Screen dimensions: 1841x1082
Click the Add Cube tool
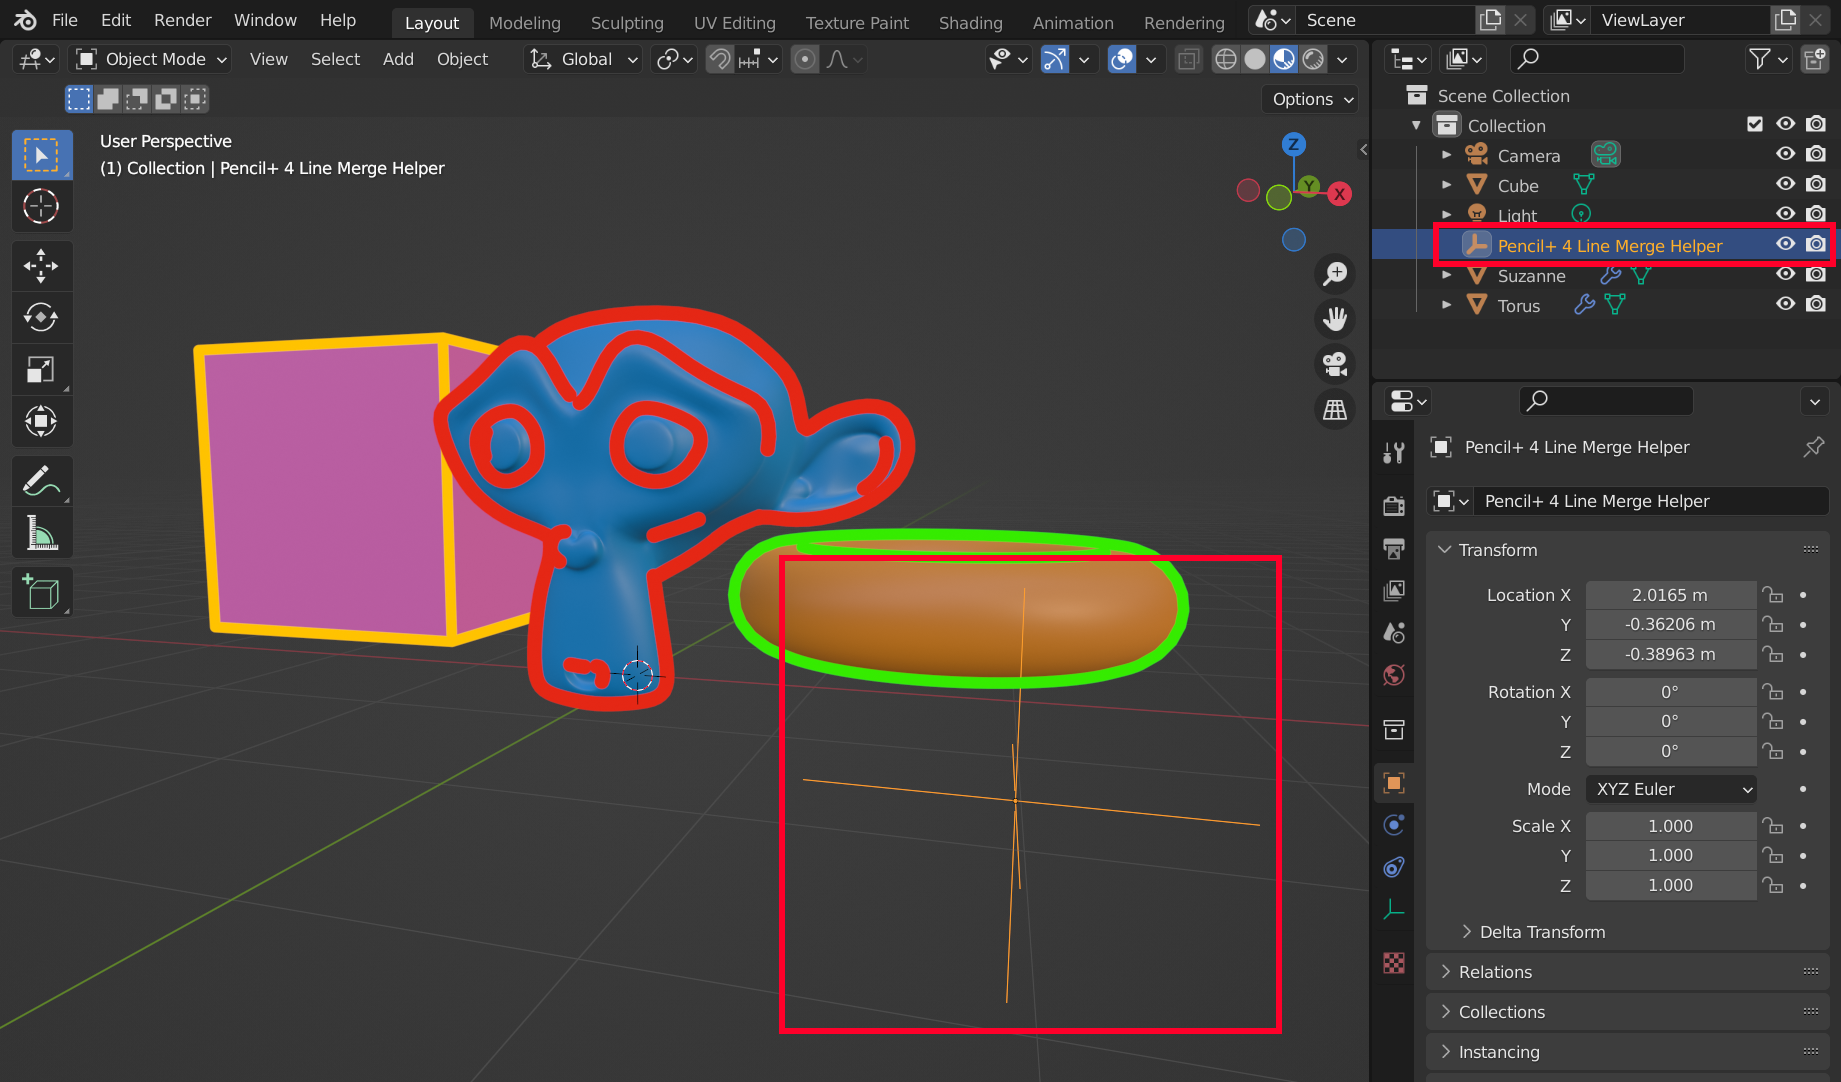pyautogui.click(x=41, y=593)
